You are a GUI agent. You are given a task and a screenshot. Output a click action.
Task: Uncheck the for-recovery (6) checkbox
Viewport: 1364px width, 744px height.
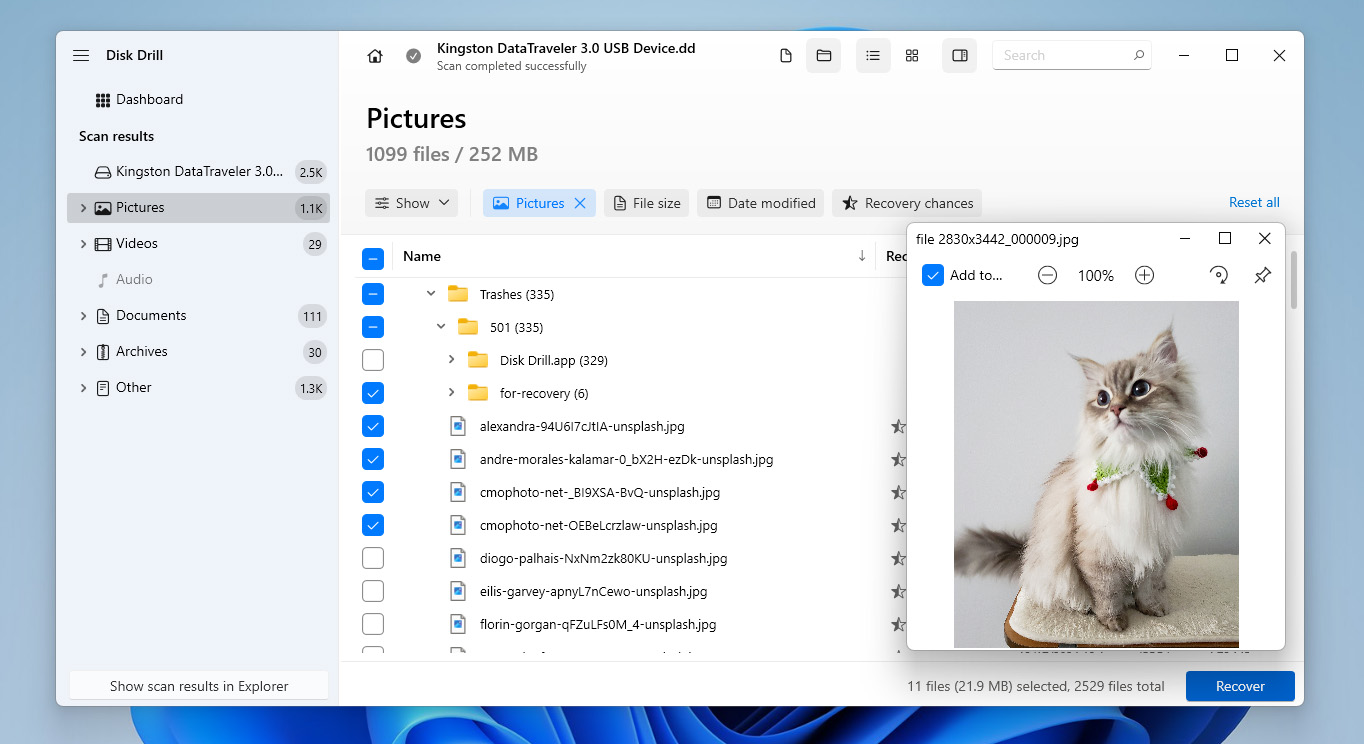click(x=373, y=393)
